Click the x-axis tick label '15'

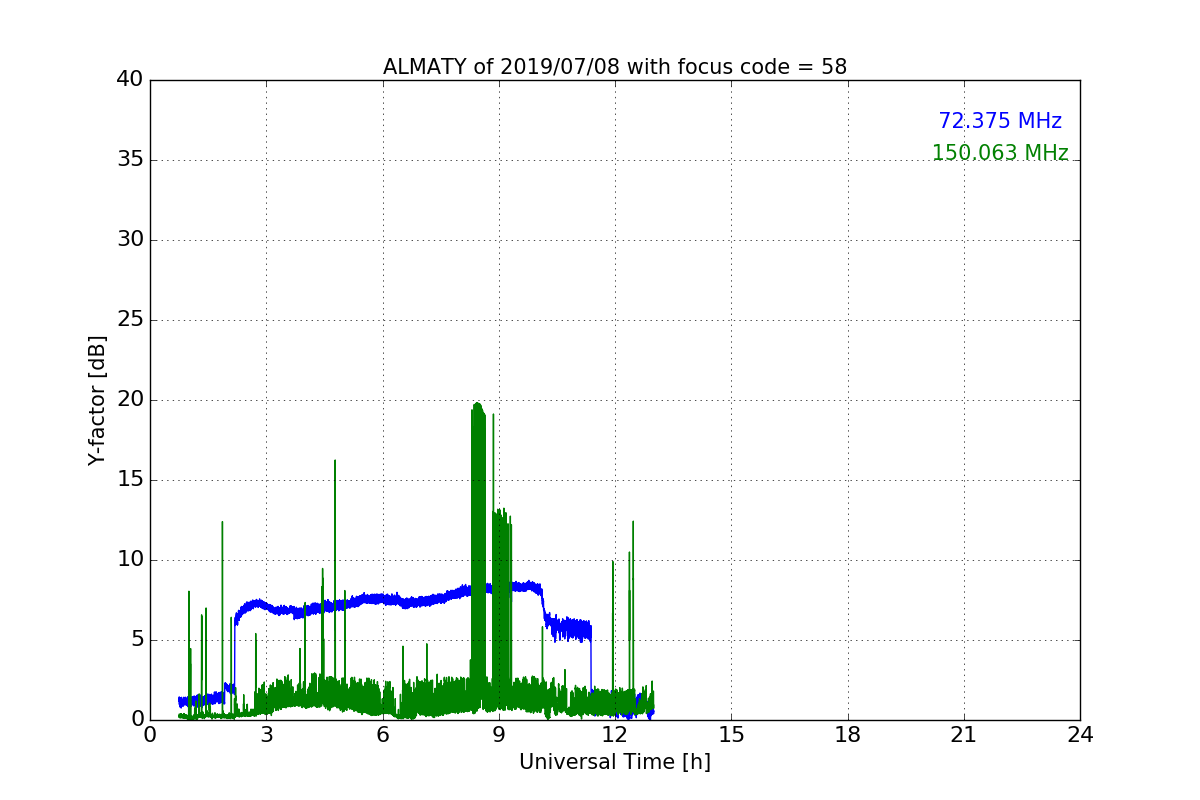click(731, 735)
